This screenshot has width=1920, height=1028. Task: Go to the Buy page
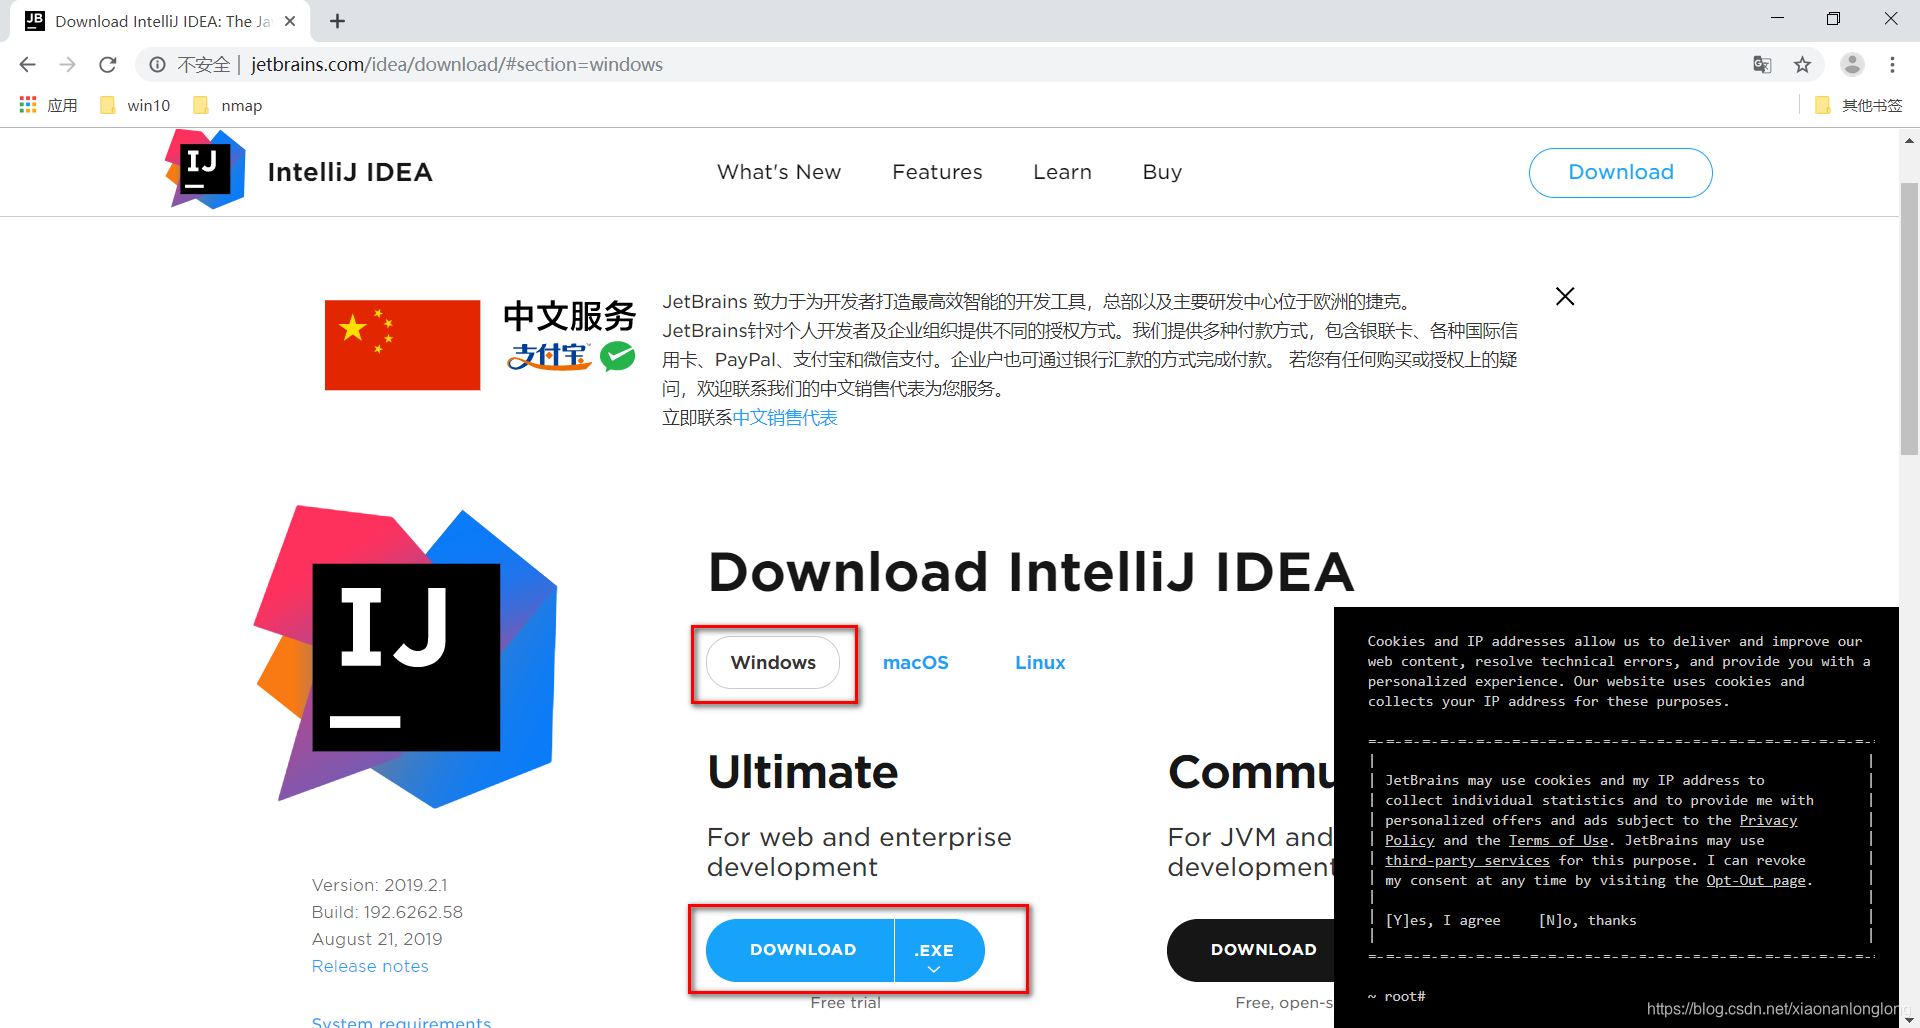click(x=1162, y=172)
